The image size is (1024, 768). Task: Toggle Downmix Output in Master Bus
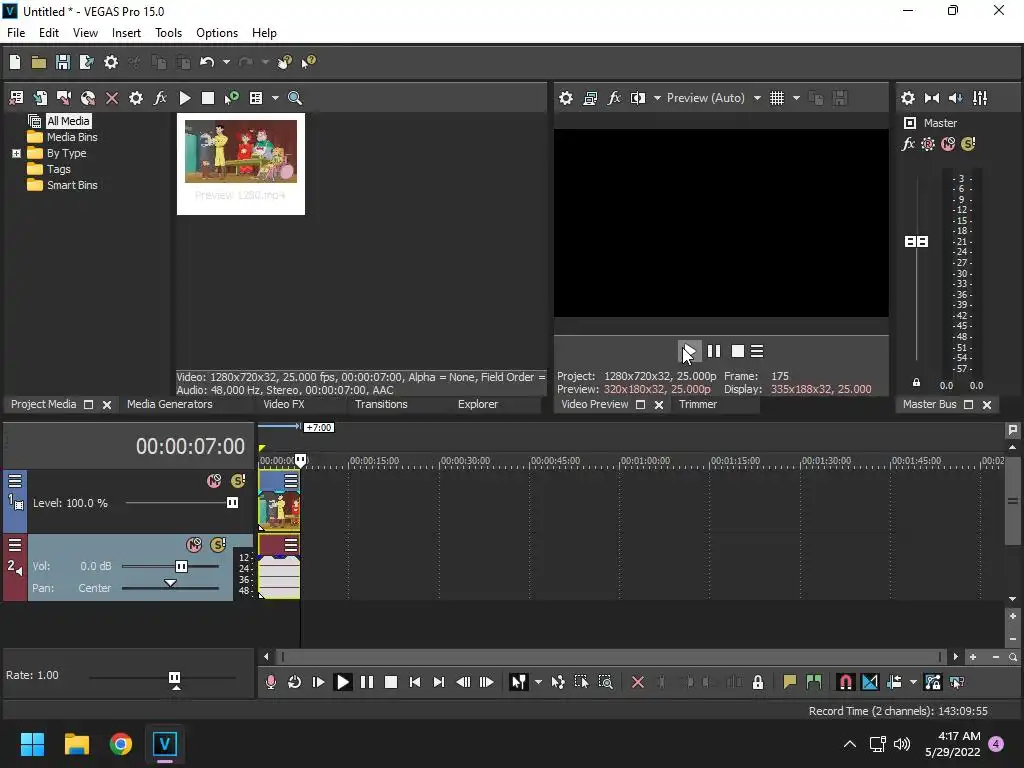click(x=932, y=98)
